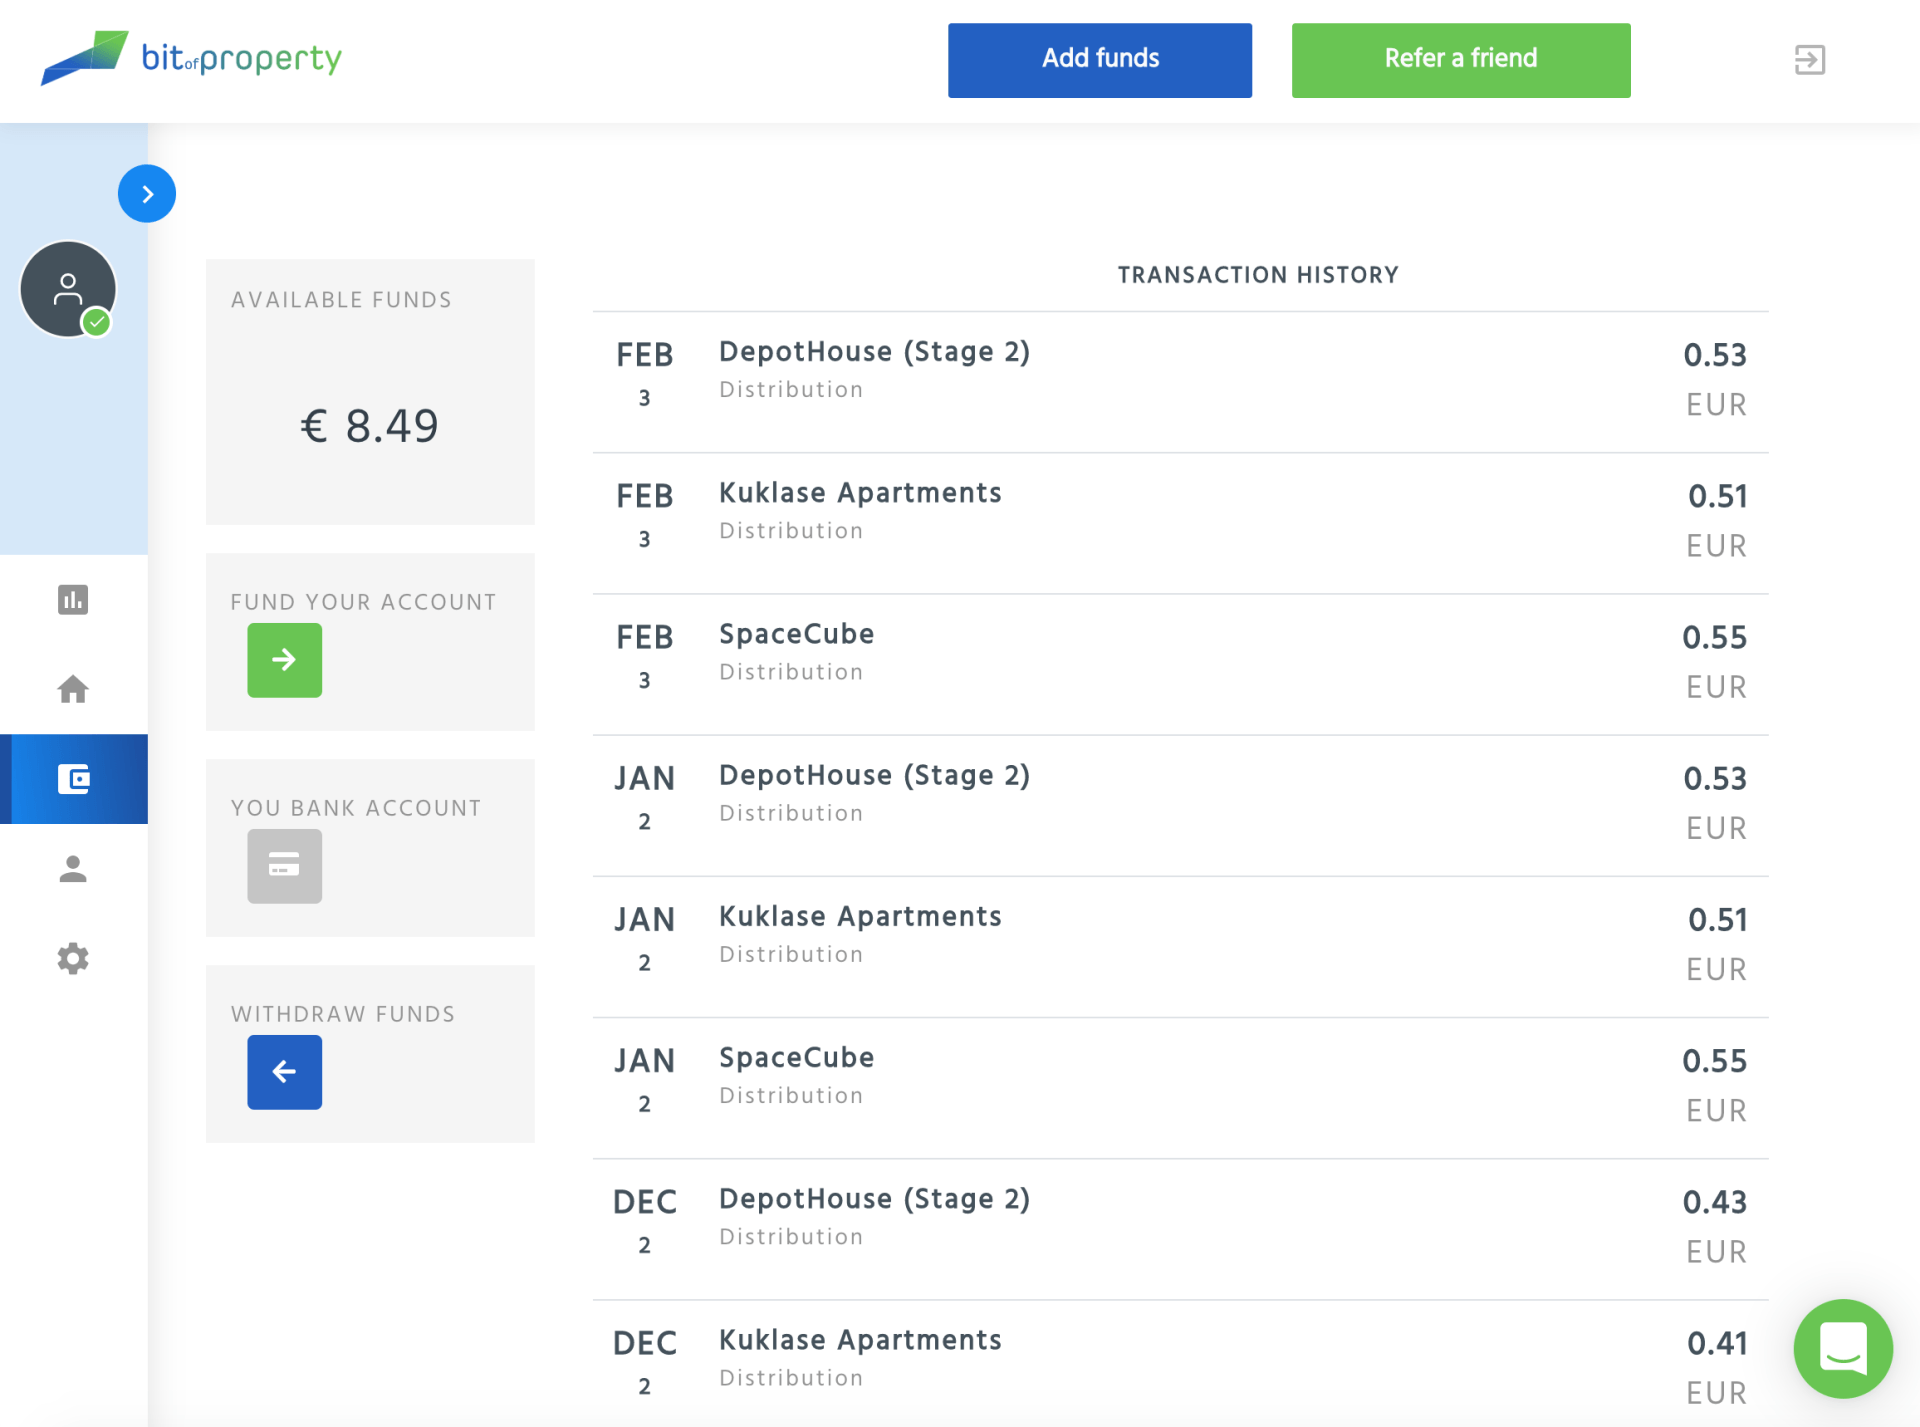This screenshot has height=1427, width=1920.
Task: Select DEC 2 DepotHouse (Stage 2) transaction
Action: [x=1180, y=1228]
